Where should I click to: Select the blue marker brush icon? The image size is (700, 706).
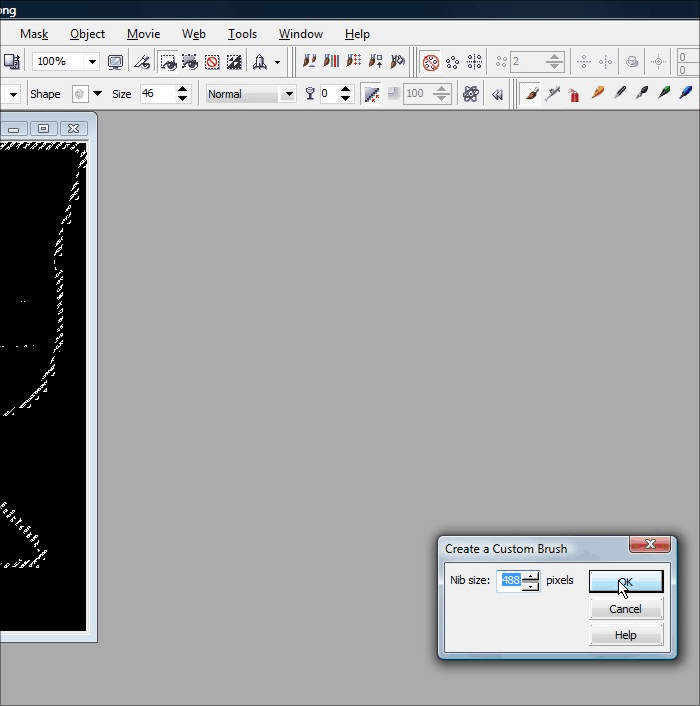coord(685,94)
